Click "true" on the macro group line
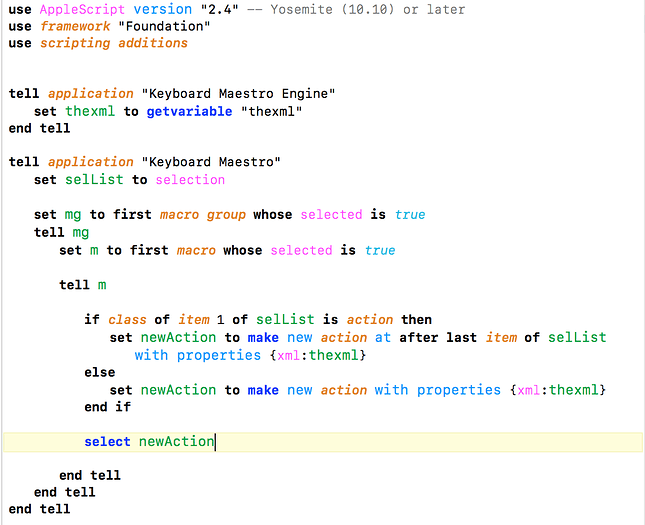This screenshot has width=645, height=525. 410,215
